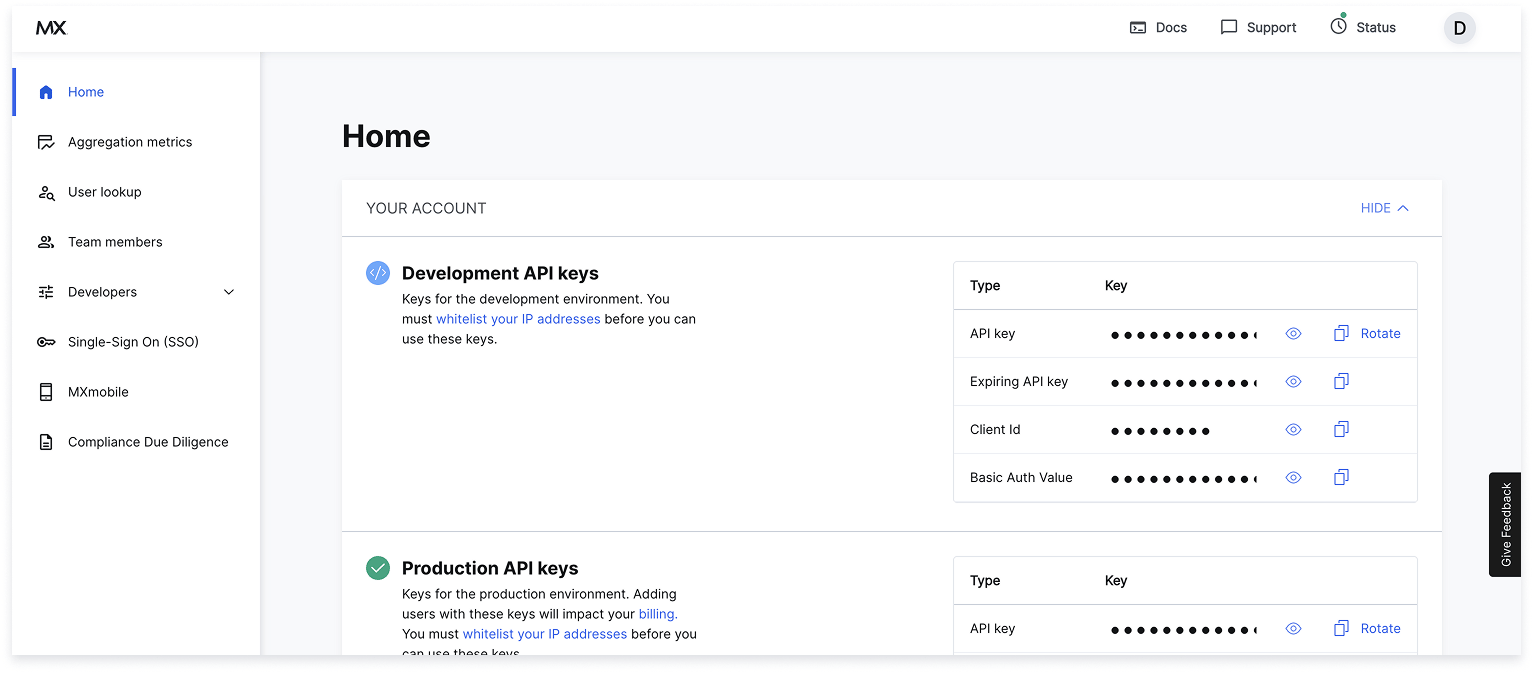Collapse Your Account section with HIDE

point(1385,208)
